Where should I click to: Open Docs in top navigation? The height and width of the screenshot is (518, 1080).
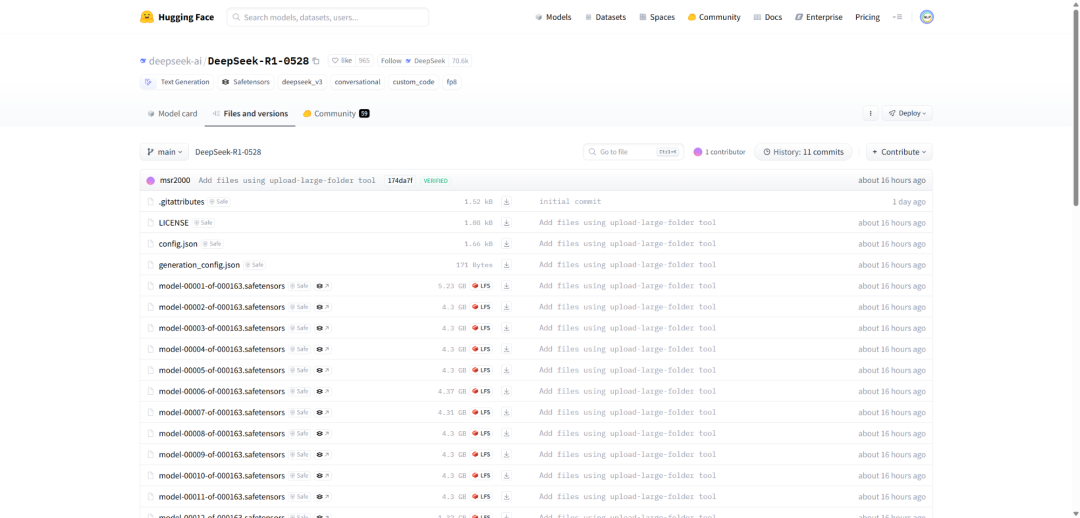point(768,17)
